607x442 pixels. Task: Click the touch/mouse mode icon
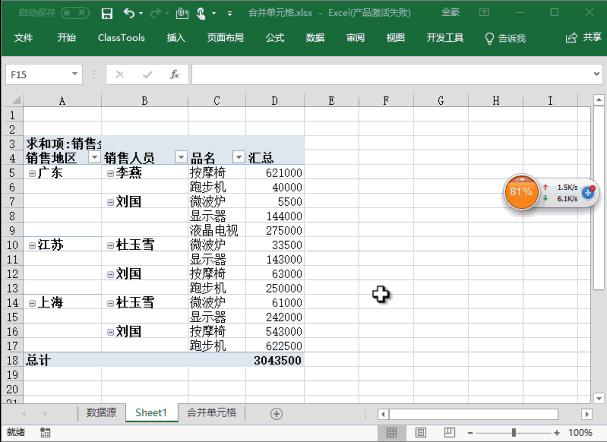point(201,14)
